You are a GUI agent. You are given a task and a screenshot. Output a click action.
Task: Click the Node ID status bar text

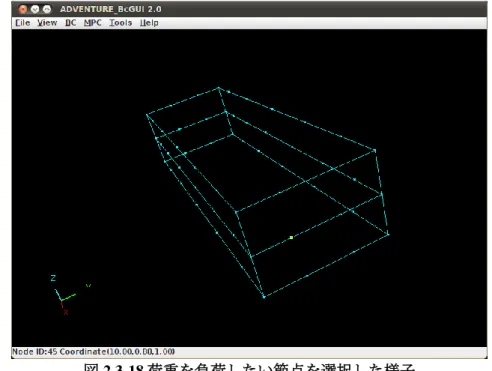(x=93, y=352)
